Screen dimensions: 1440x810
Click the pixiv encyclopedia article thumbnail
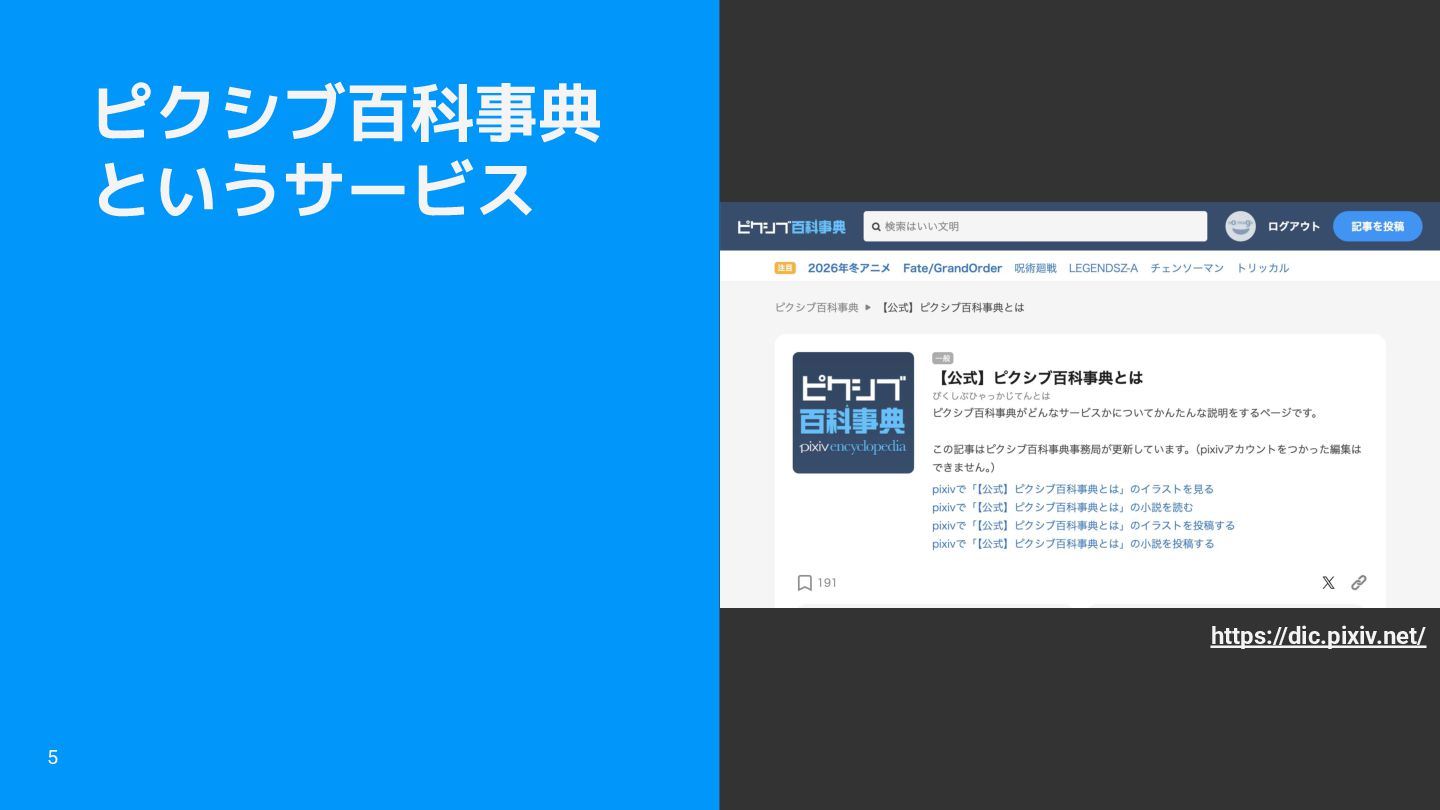[x=853, y=412]
